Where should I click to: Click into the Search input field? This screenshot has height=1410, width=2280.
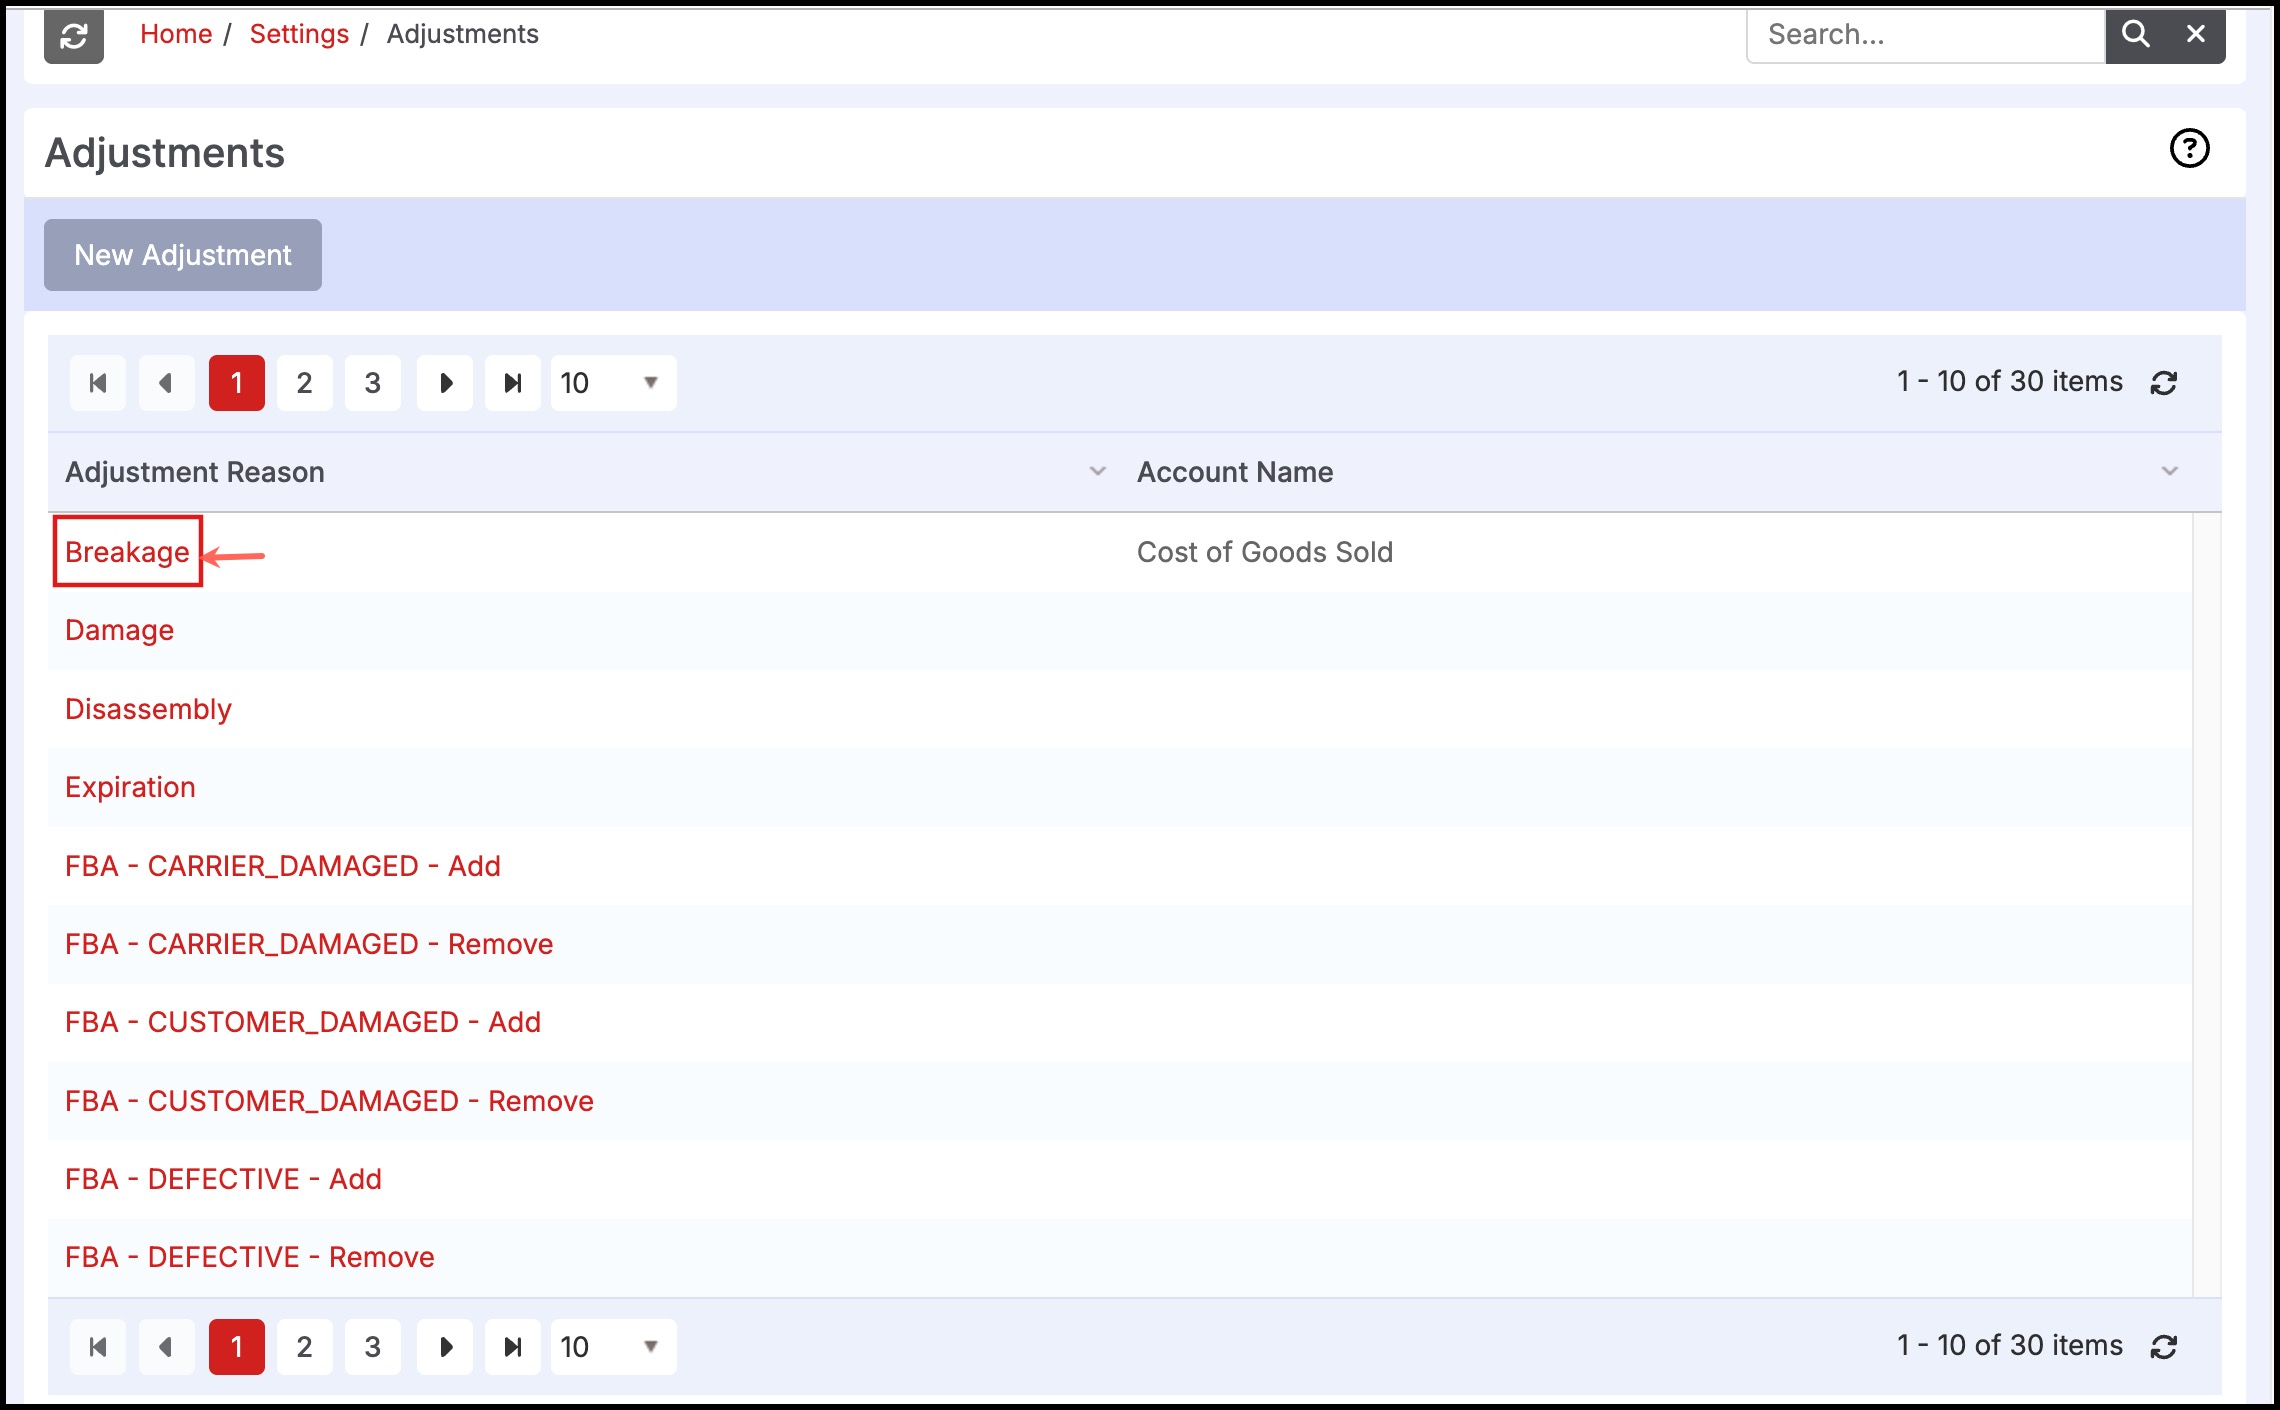pos(1925,35)
